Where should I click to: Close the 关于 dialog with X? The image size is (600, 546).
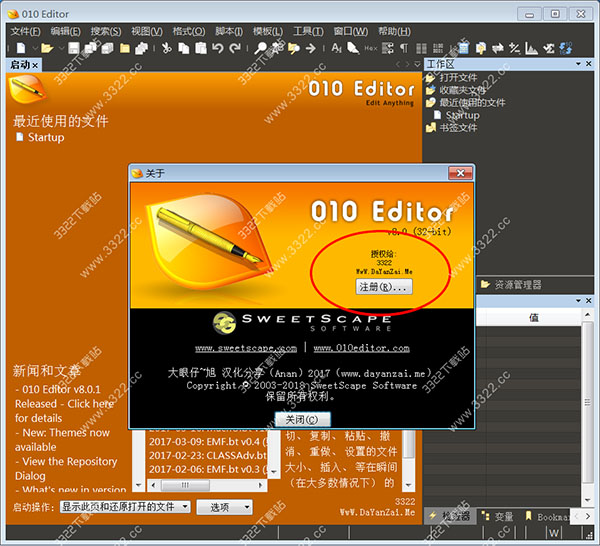(460, 173)
